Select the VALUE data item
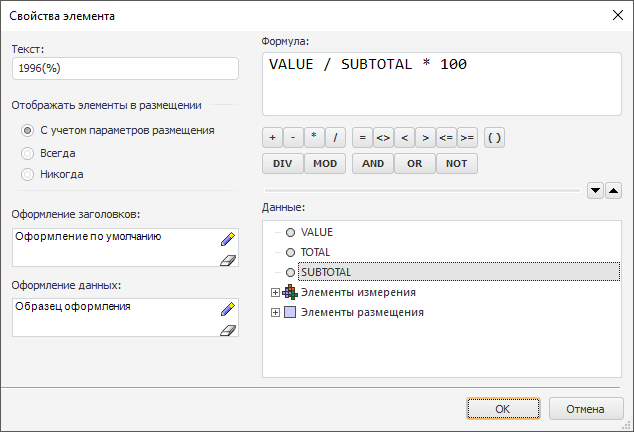The image size is (634, 432). click(x=316, y=232)
